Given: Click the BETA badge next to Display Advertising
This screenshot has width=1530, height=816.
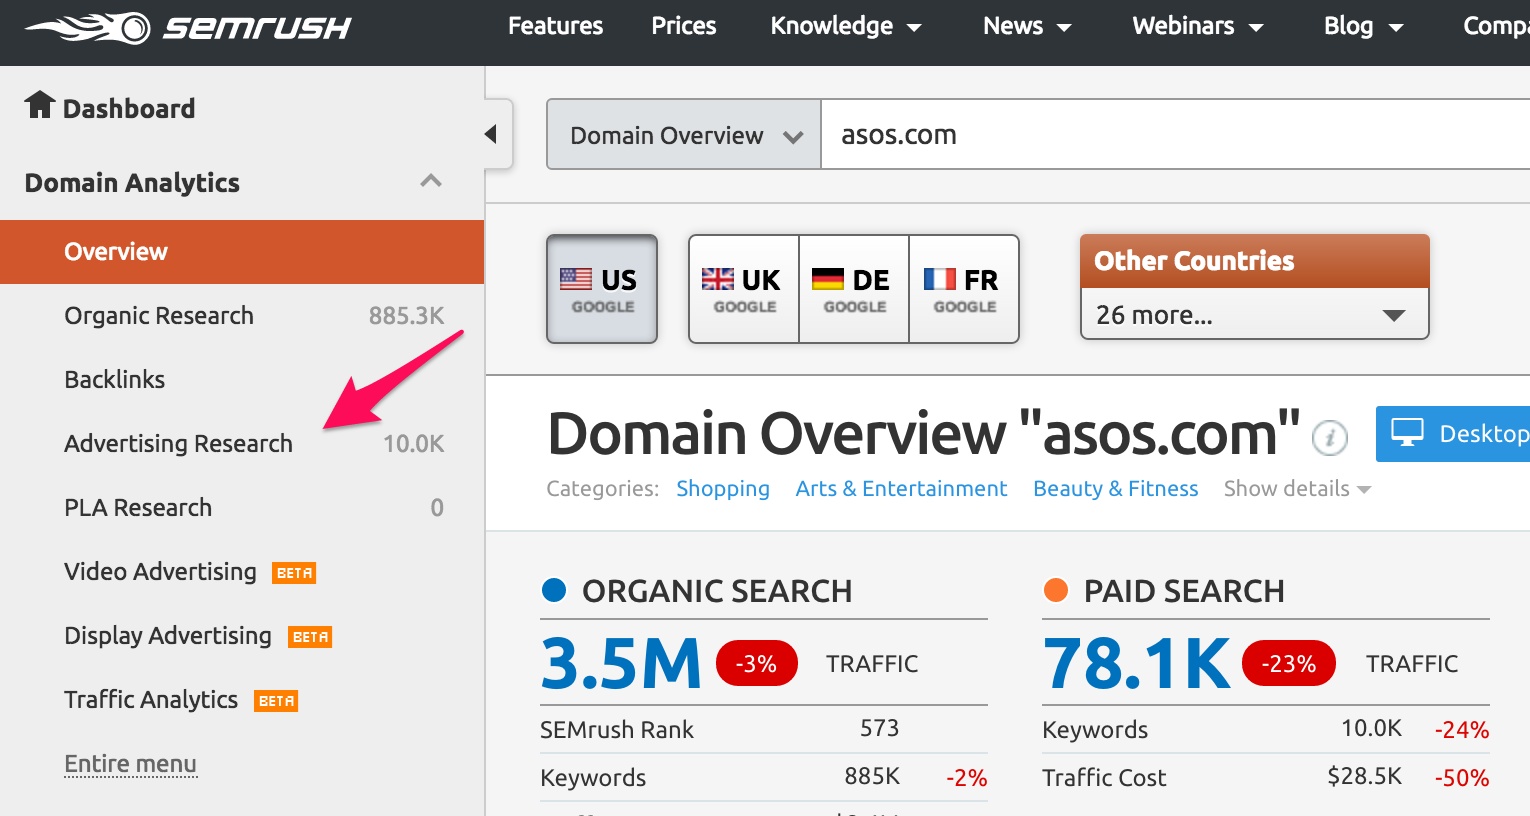Looking at the screenshot, I should click(310, 637).
